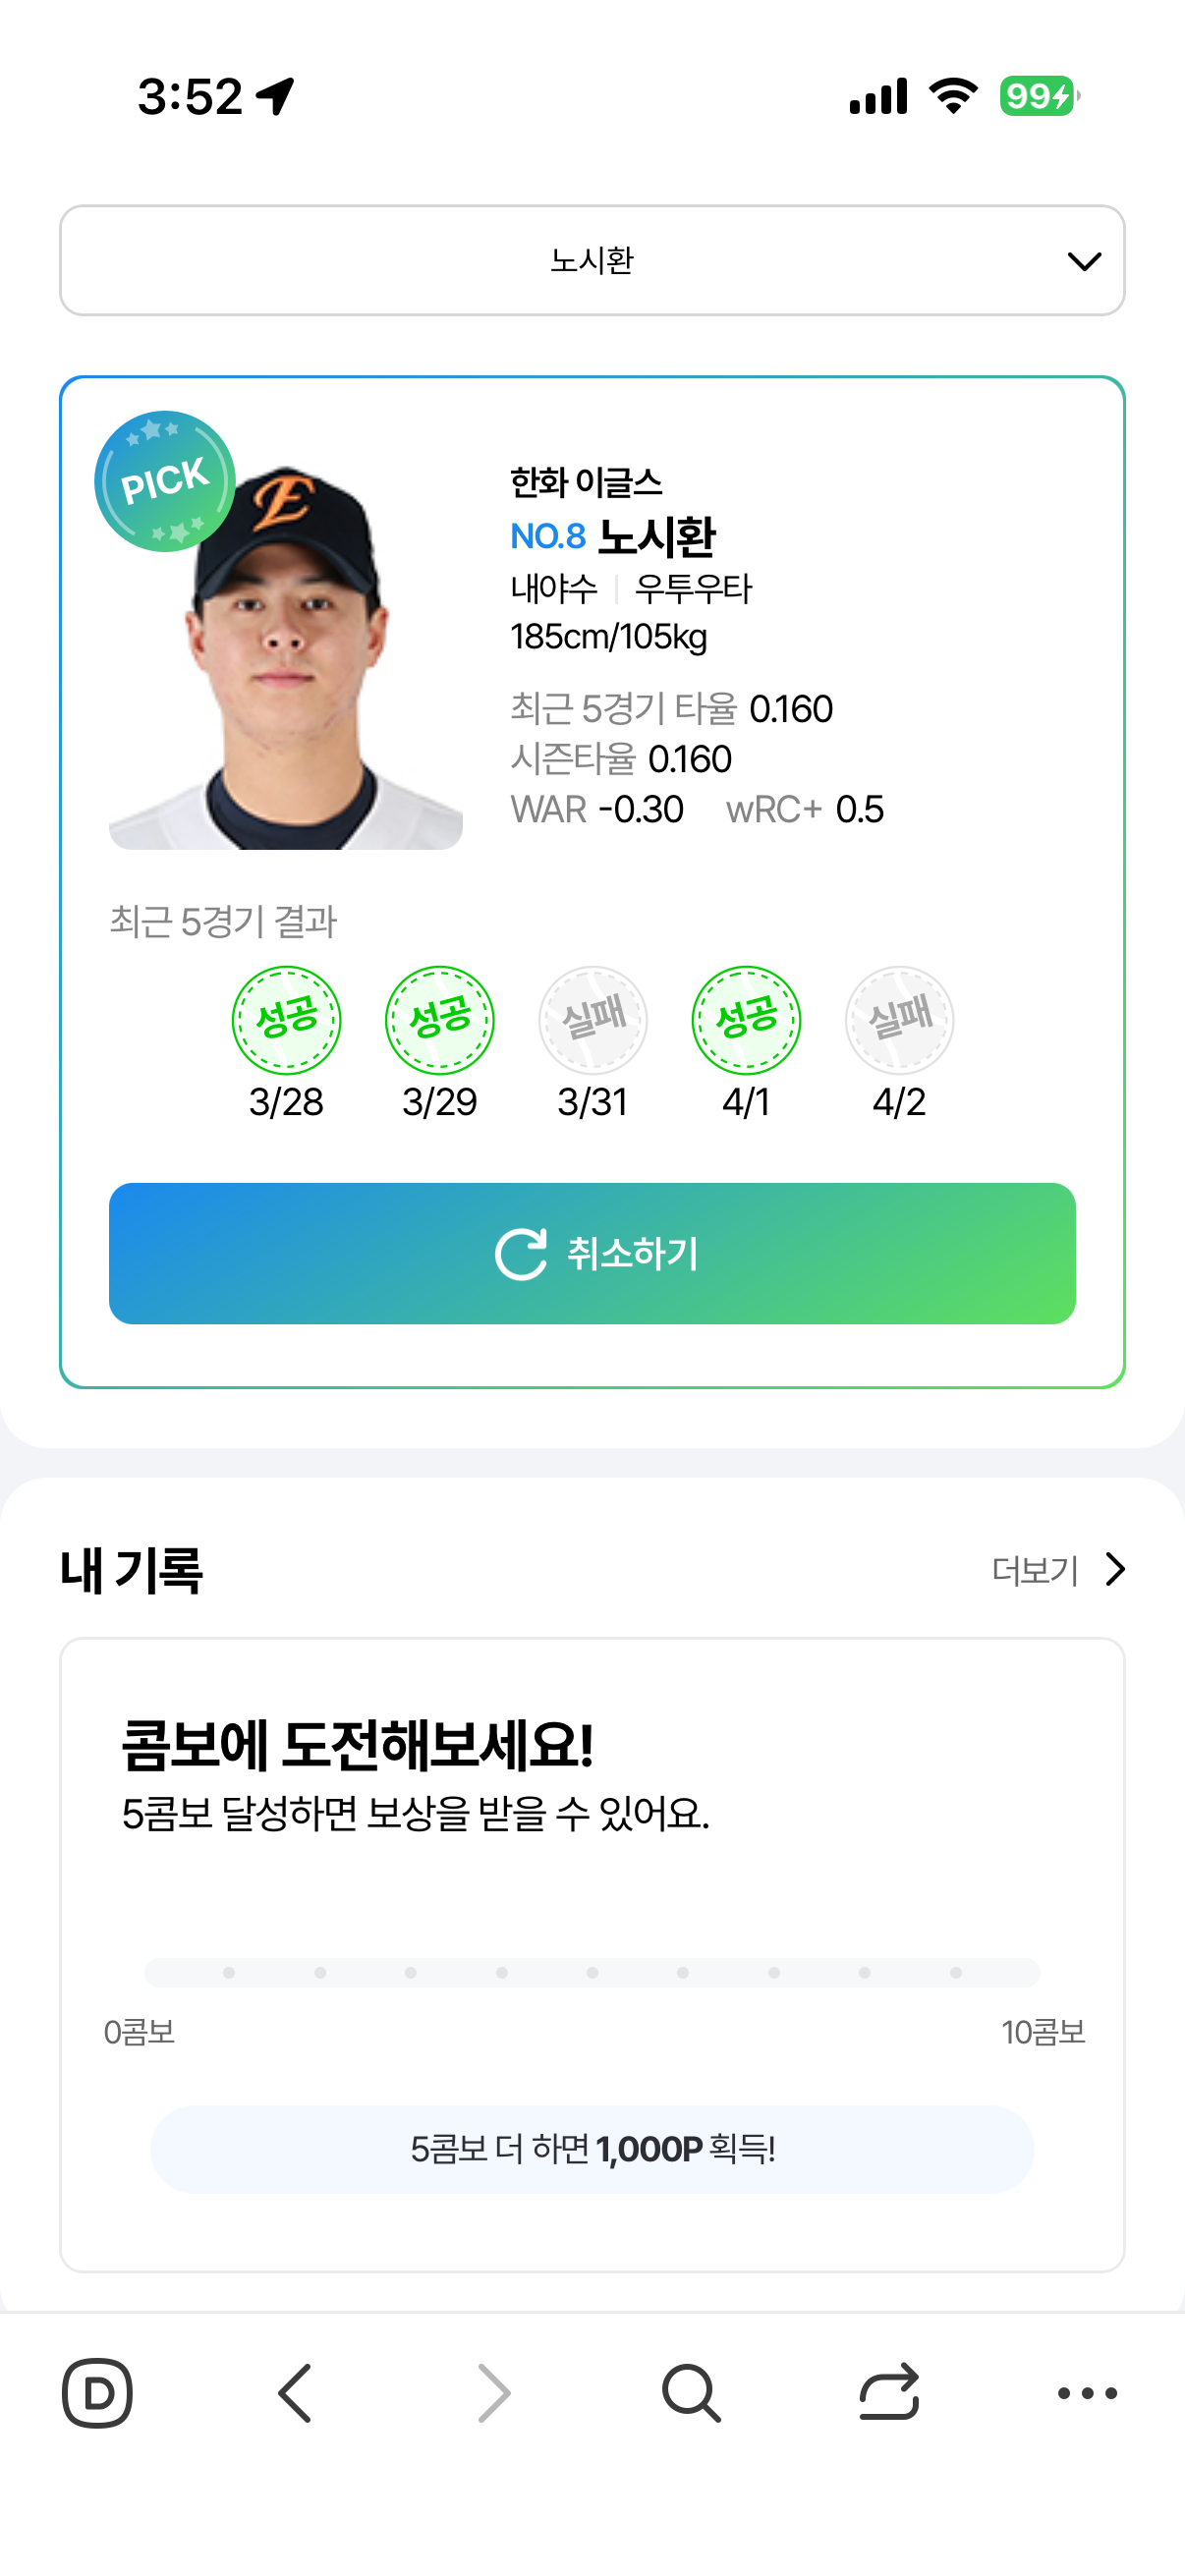Tap the 4/1 성공 result stamp
Image resolution: width=1185 pixels, height=2576 pixels.
coord(746,1020)
